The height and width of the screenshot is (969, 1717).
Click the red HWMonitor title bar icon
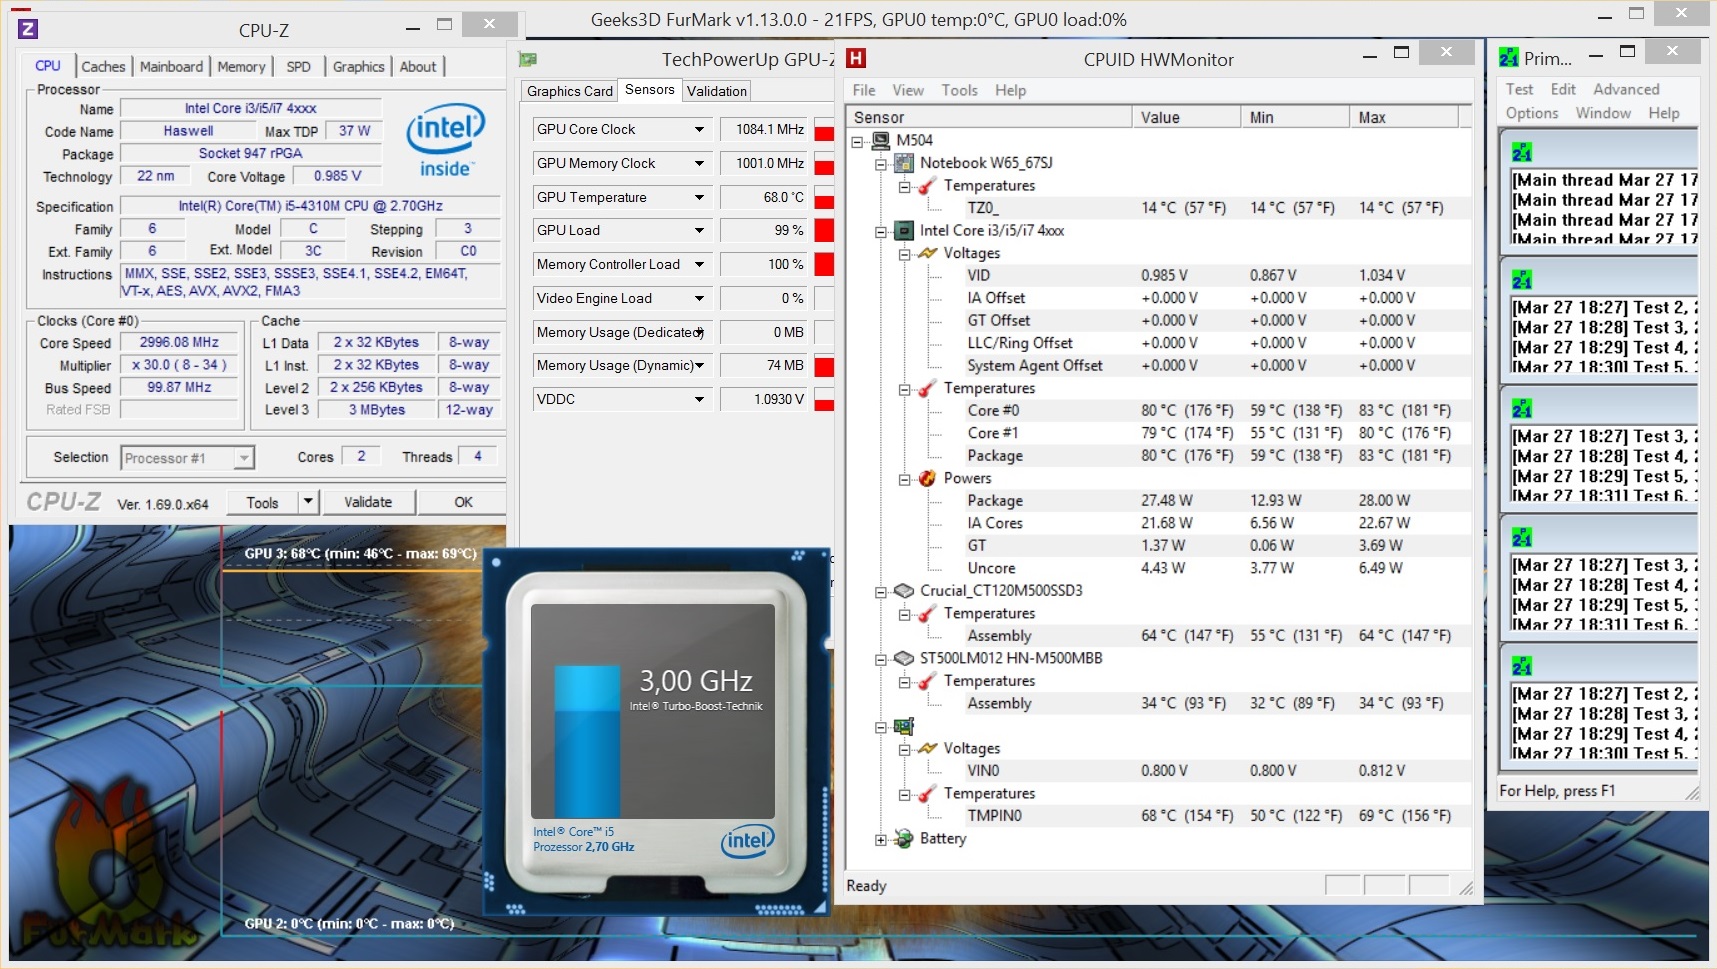[855, 59]
